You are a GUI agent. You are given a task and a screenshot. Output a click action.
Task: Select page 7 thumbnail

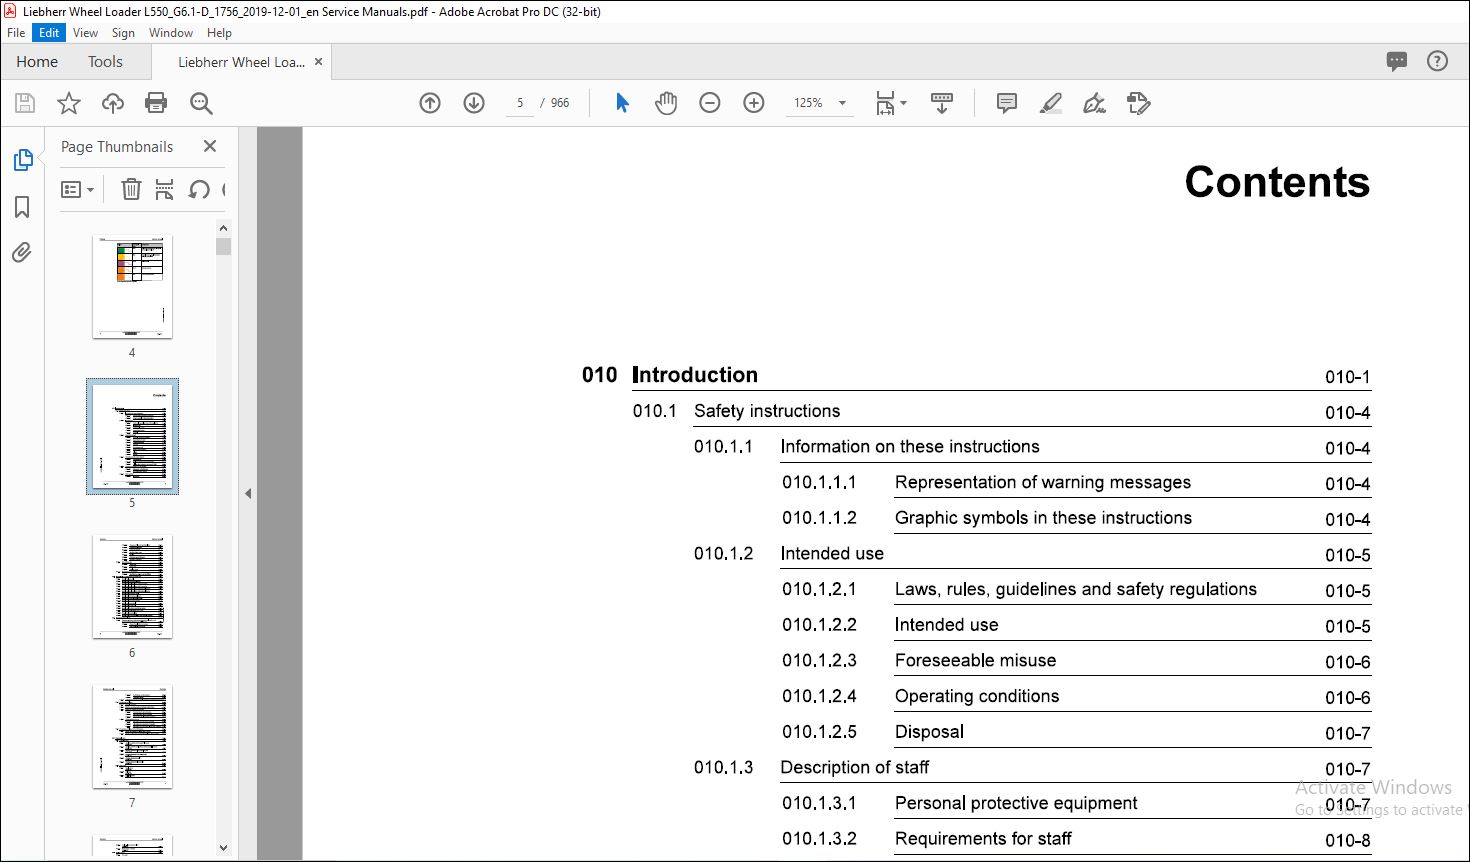click(x=132, y=736)
